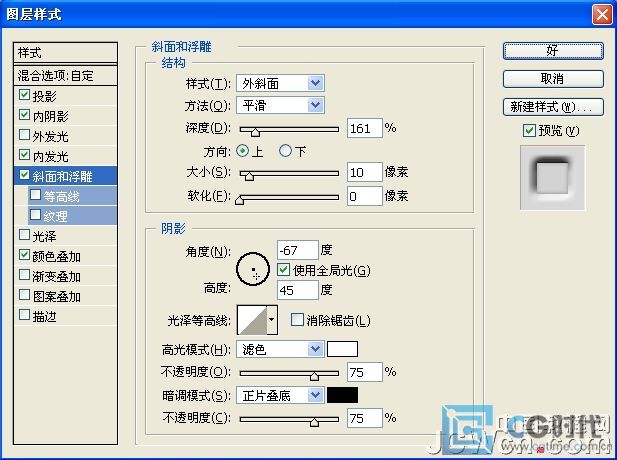
Task: Click the 深度 depth field showing 161
Action: coord(365,128)
